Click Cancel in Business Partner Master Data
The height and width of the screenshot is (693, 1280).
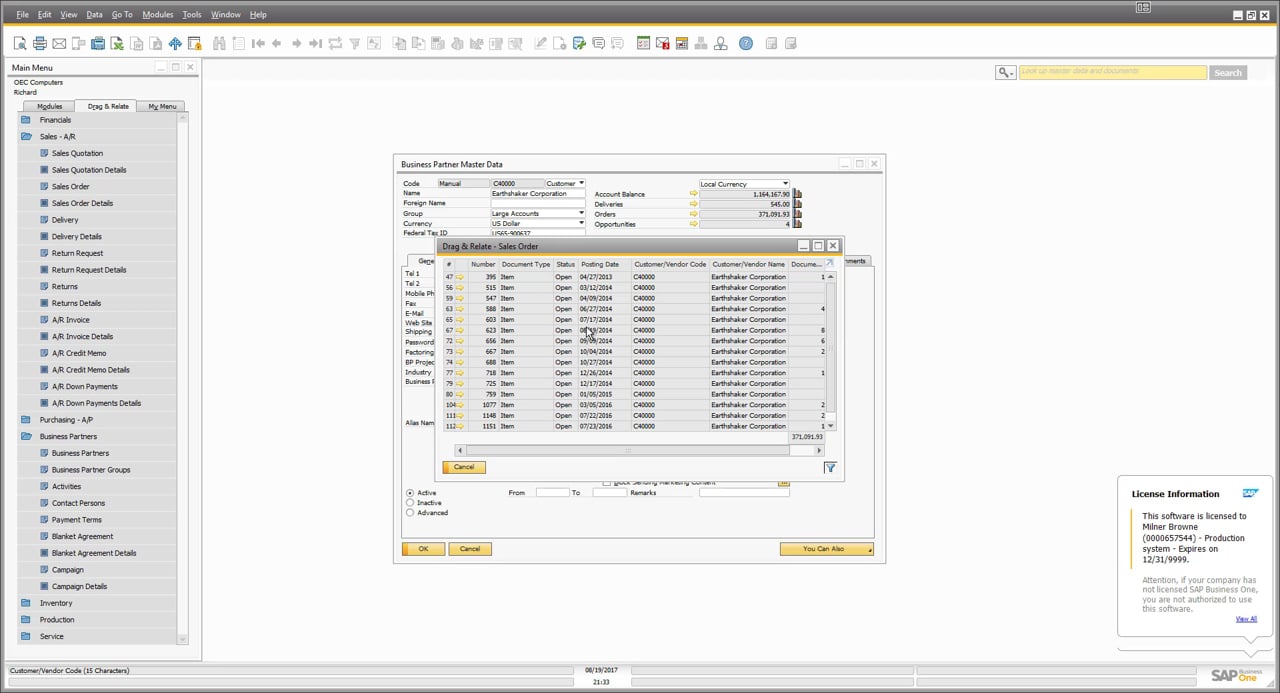(470, 548)
